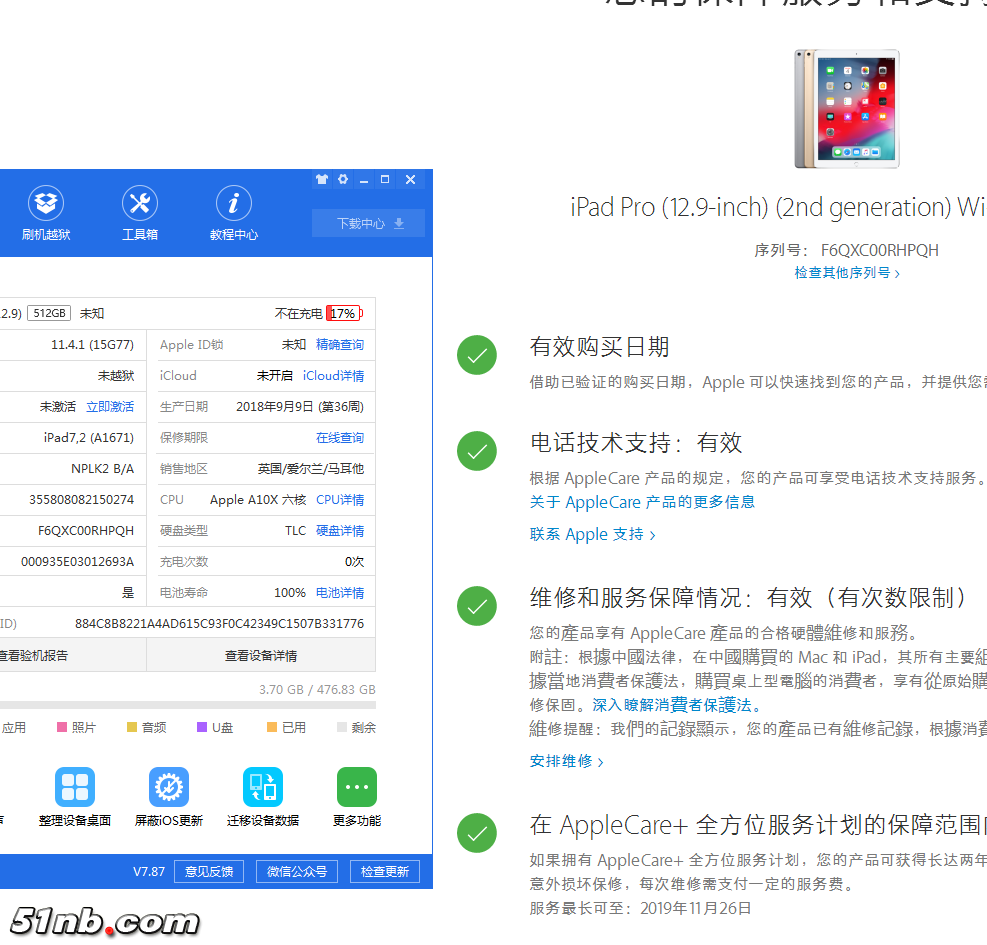Open the iCloud详情 link

tap(333, 376)
